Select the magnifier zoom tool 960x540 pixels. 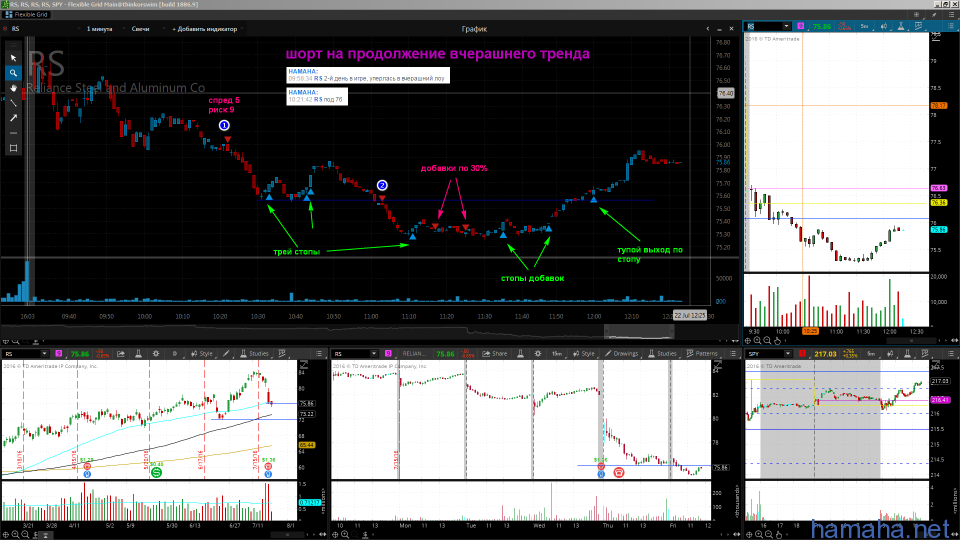[13, 73]
